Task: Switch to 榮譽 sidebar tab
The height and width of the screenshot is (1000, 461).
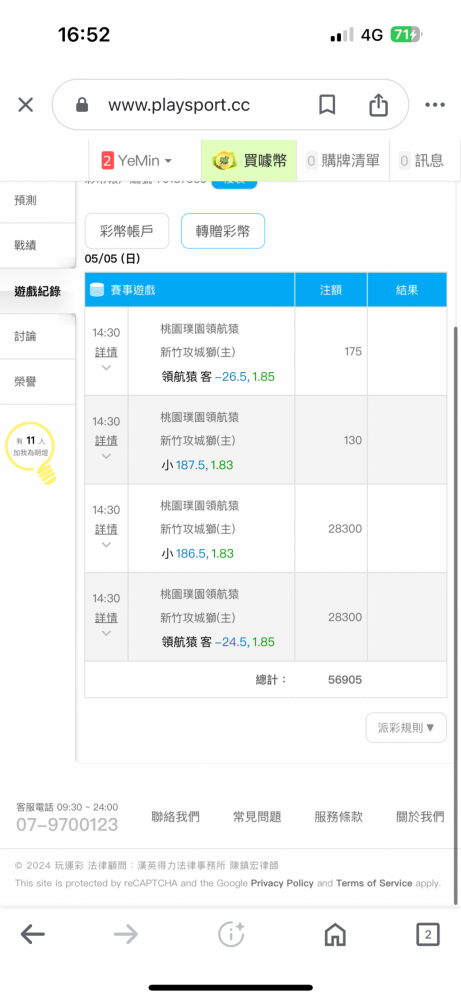Action: [38, 381]
